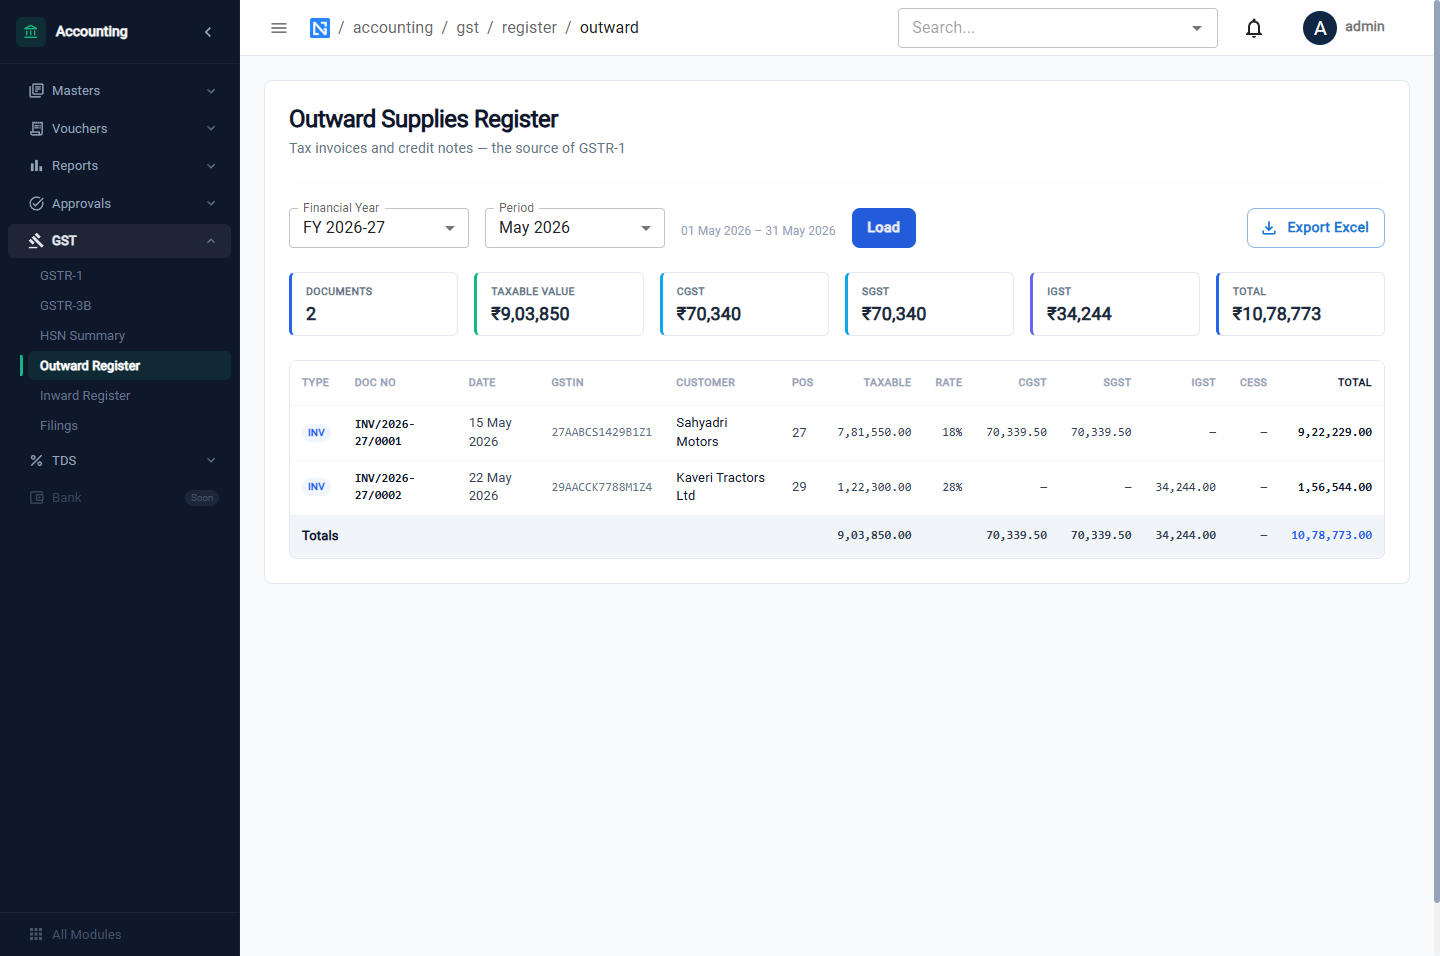This screenshot has height=956, width=1440.
Task: Click the Reports bar chart icon
Action: point(36,166)
